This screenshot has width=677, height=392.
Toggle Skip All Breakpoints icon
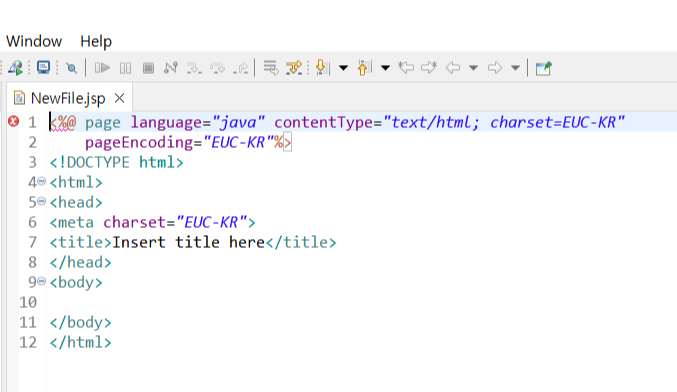(x=71, y=68)
